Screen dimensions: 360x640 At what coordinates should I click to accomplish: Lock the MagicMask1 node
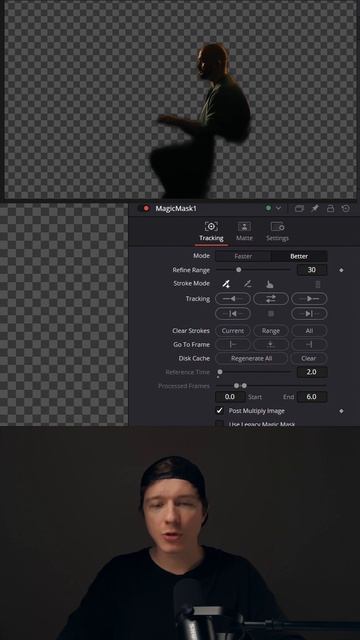pos(330,209)
